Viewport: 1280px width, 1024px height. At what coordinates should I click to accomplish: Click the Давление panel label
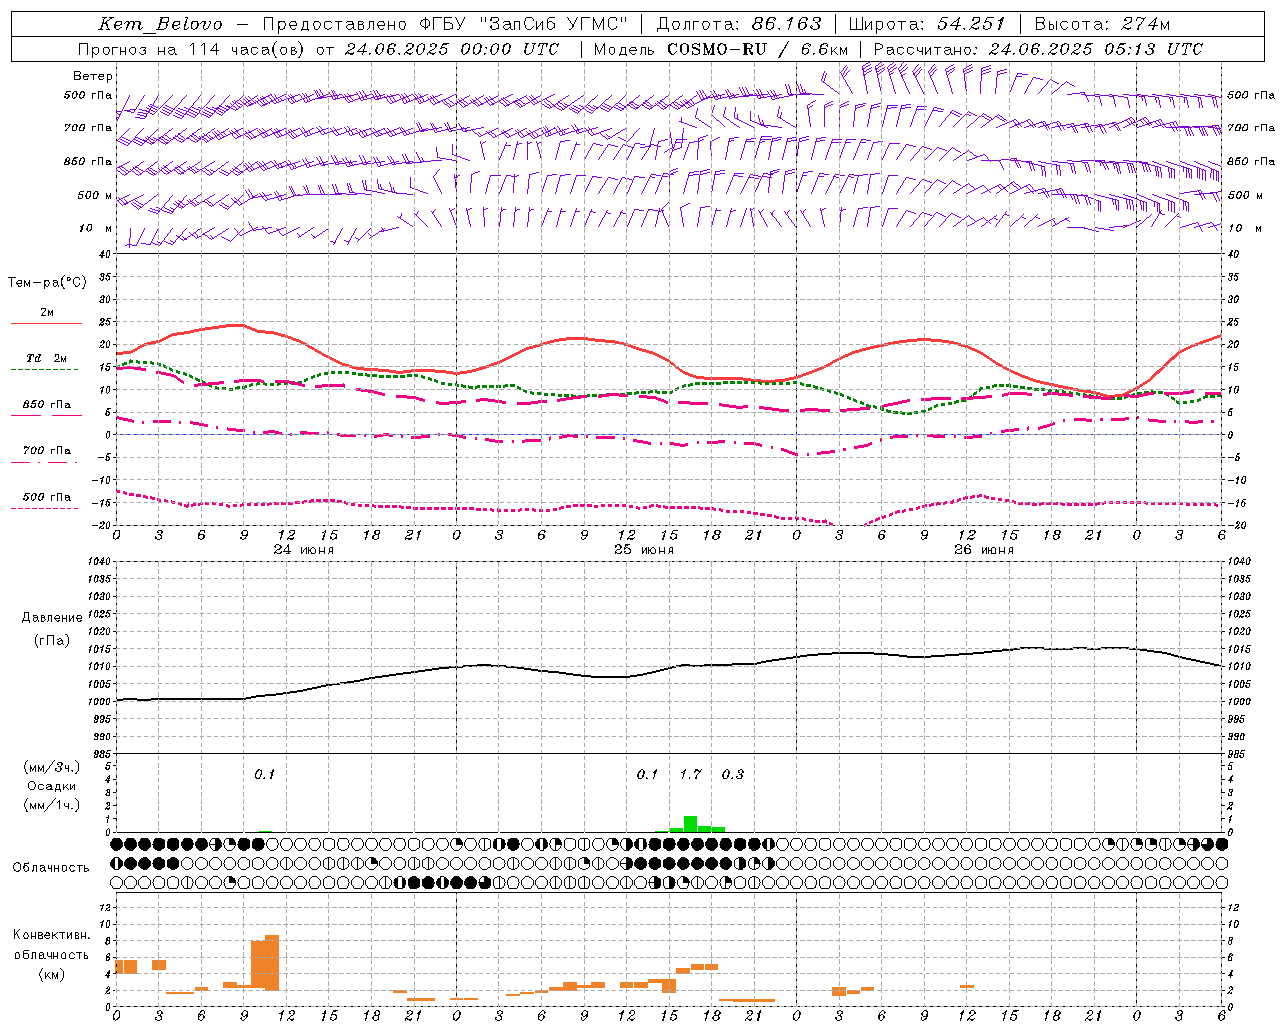[52, 618]
